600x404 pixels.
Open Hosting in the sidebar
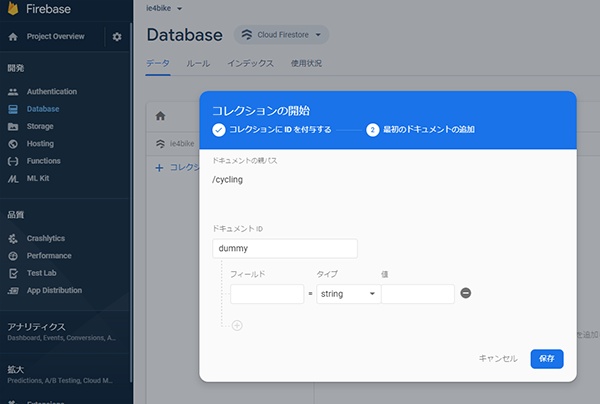tap(40, 144)
